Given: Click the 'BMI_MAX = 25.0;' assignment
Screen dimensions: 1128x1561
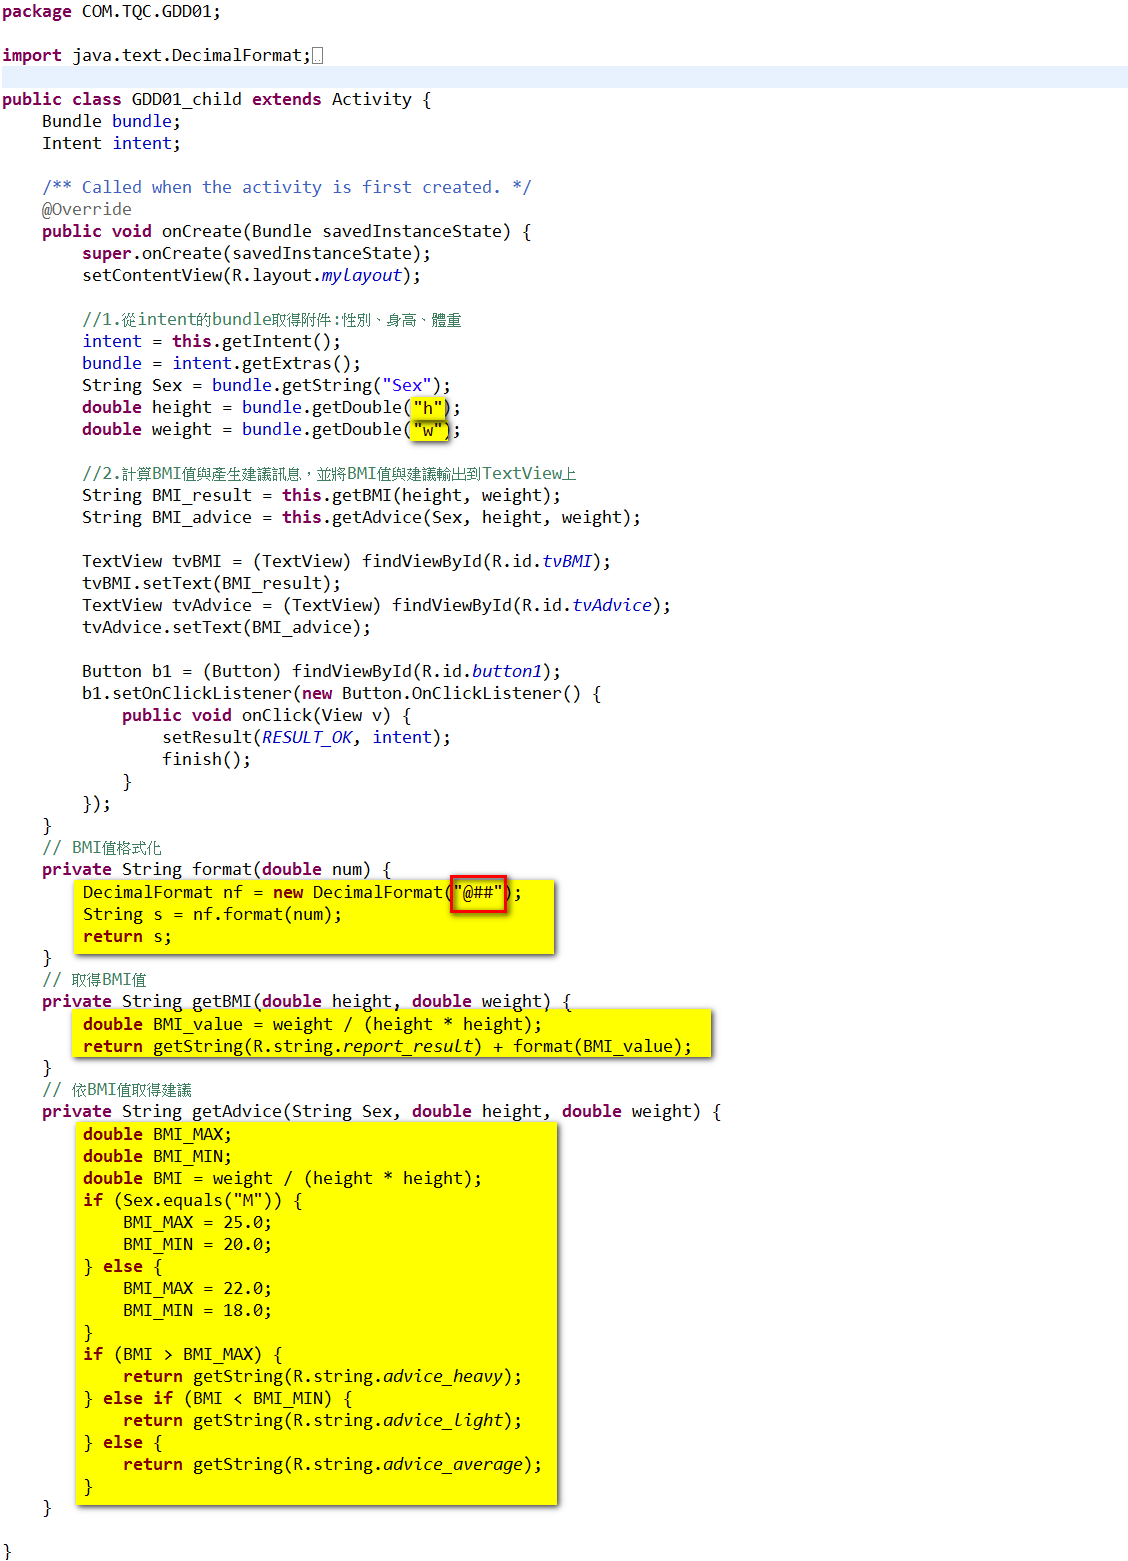Looking at the screenshot, I should (197, 1223).
